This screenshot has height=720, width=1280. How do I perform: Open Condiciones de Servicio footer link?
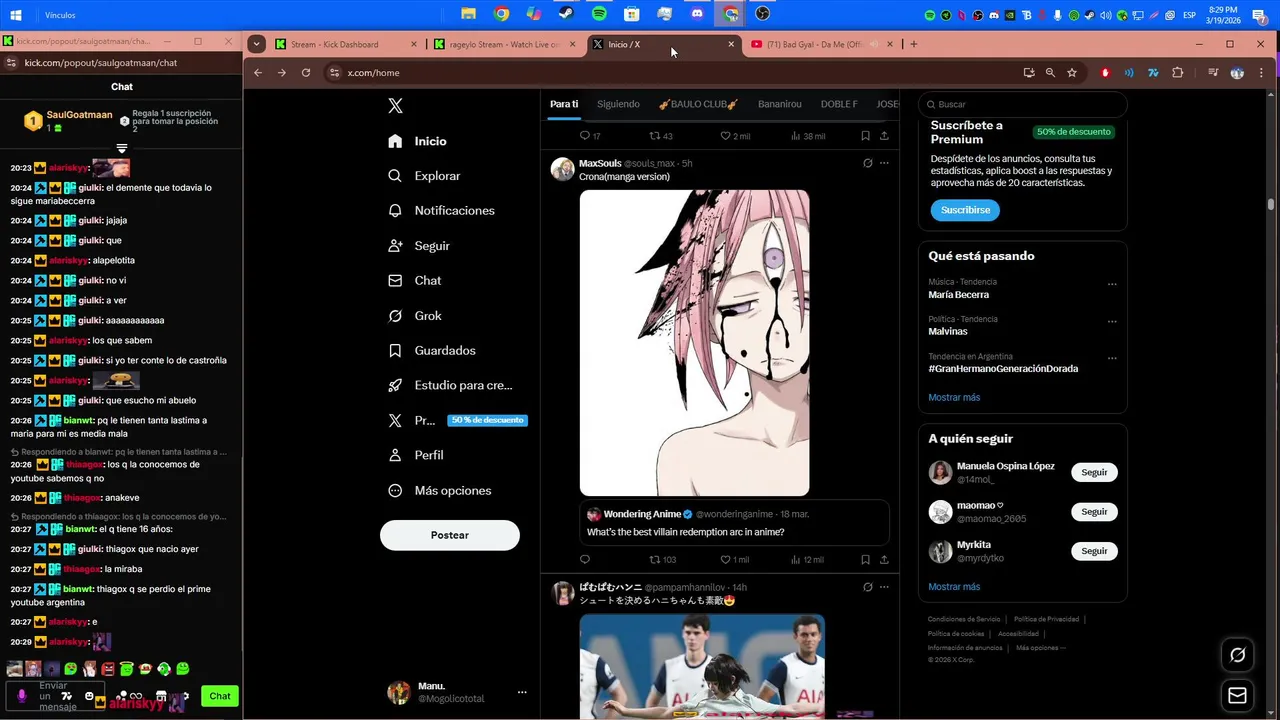tap(964, 620)
